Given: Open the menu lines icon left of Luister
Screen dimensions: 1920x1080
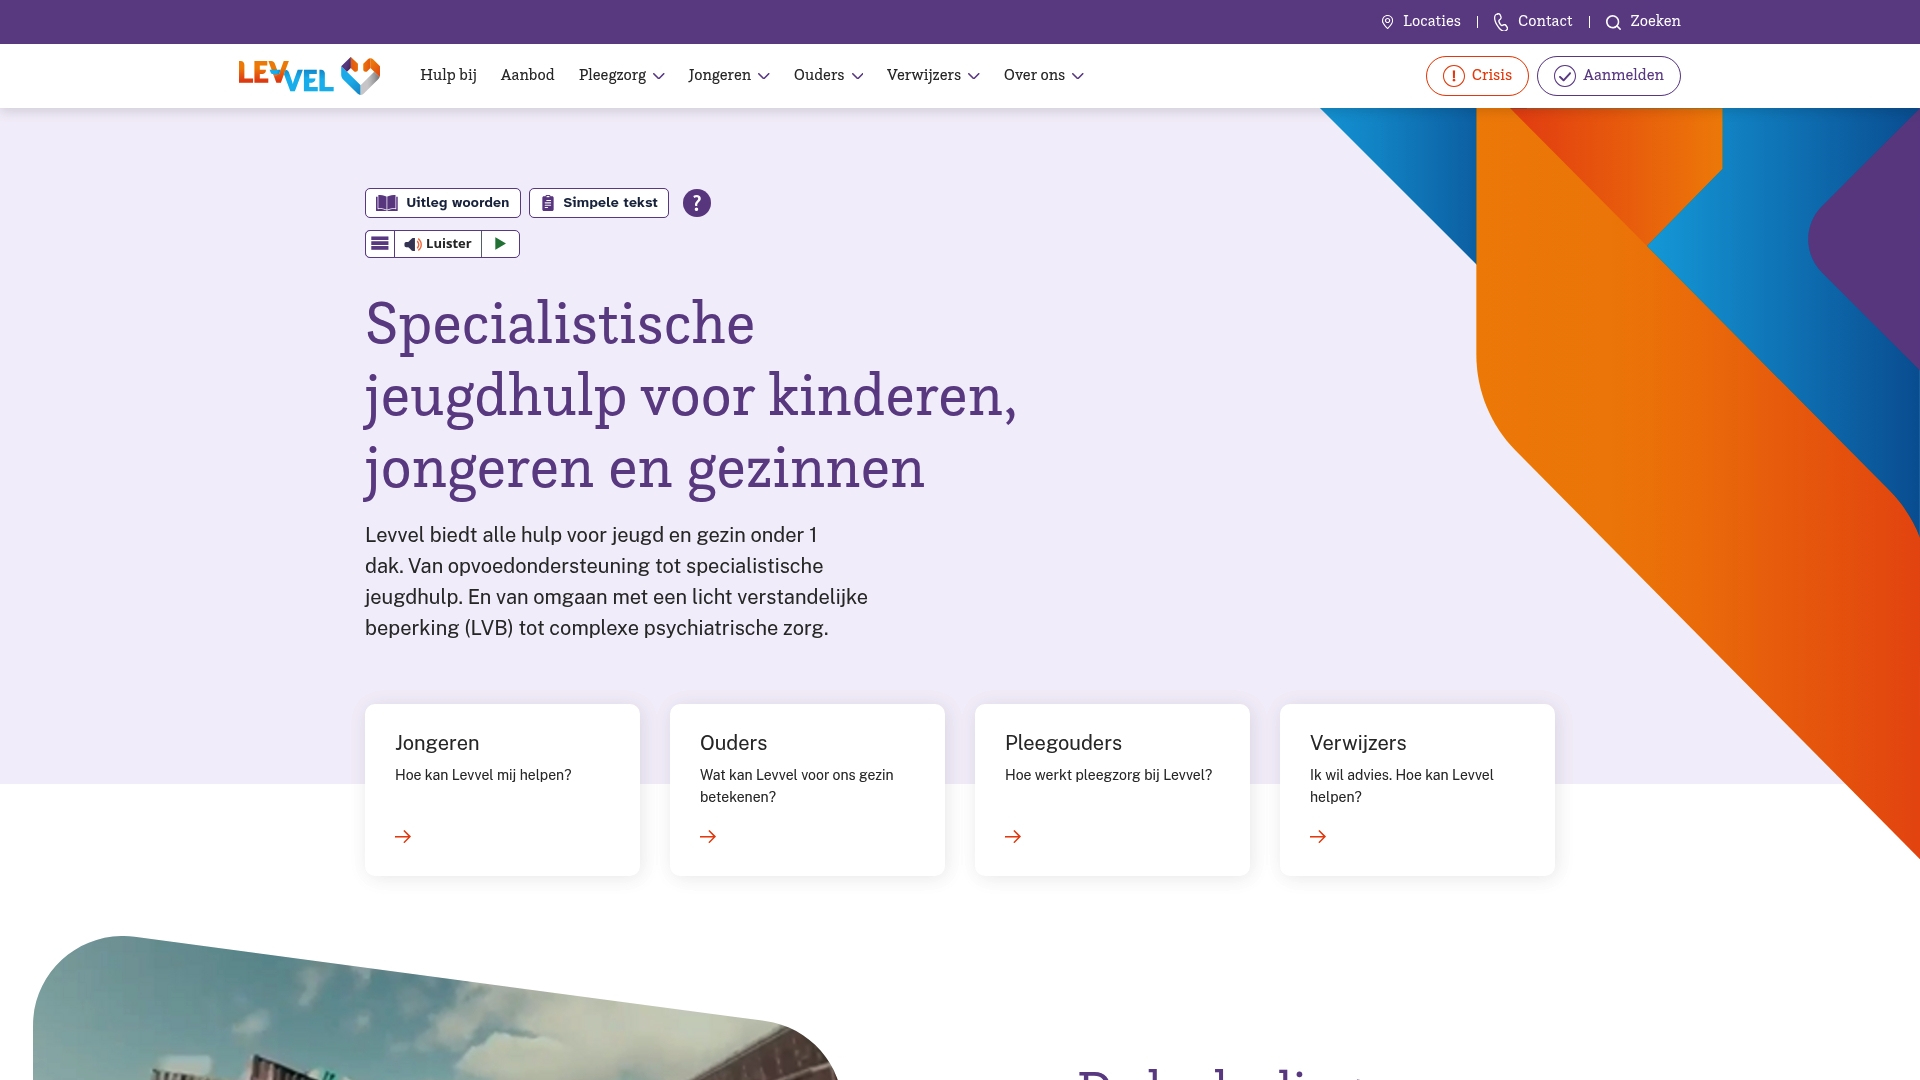Looking at the screenshot, I should click(380, 243).
